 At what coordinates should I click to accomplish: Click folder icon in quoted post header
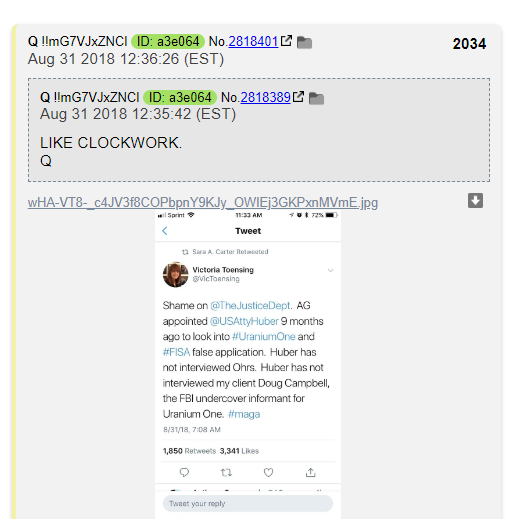point(316,98)
